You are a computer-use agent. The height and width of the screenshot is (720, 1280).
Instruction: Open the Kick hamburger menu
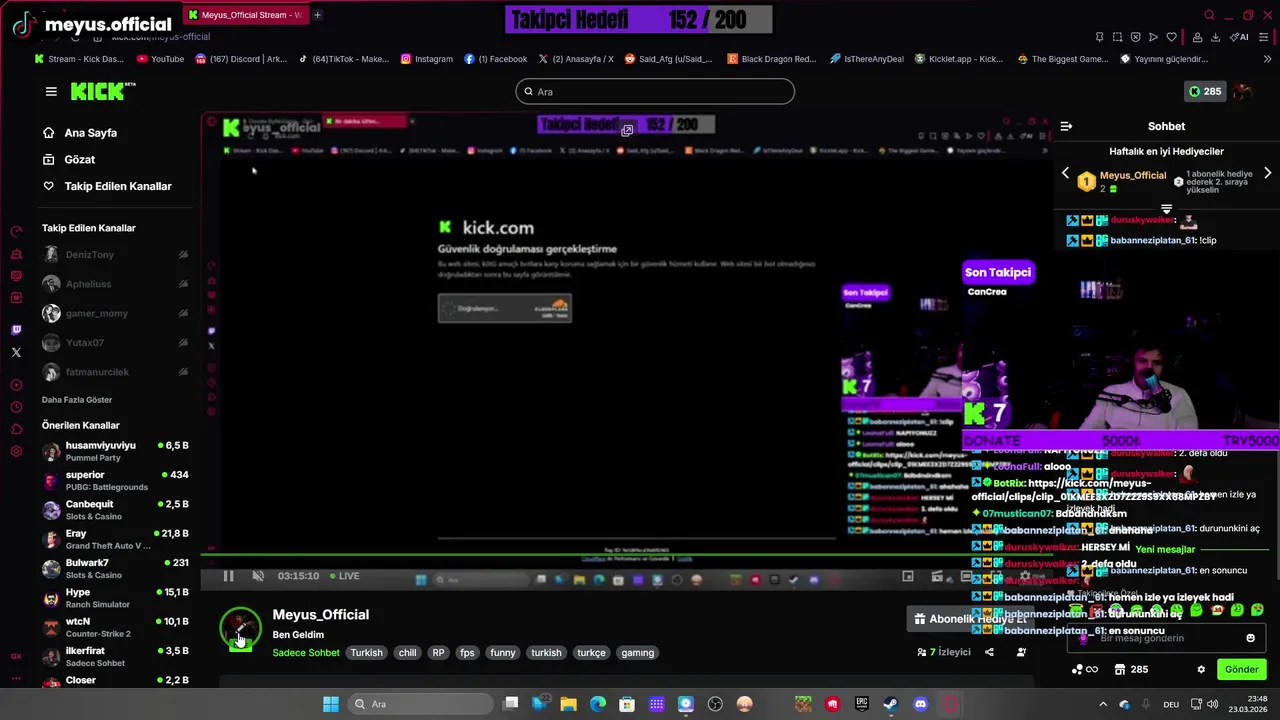(x=51, y=91)
